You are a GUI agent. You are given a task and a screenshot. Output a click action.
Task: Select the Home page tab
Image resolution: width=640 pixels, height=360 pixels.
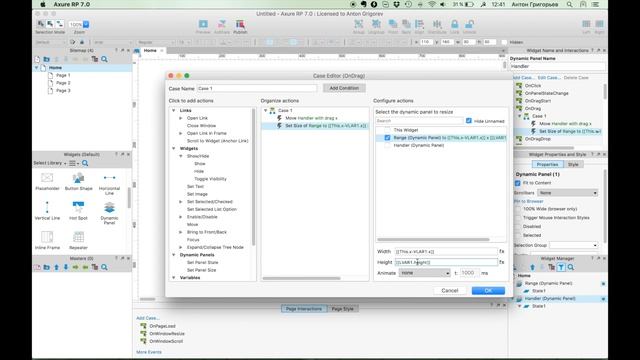pos(150,50)
